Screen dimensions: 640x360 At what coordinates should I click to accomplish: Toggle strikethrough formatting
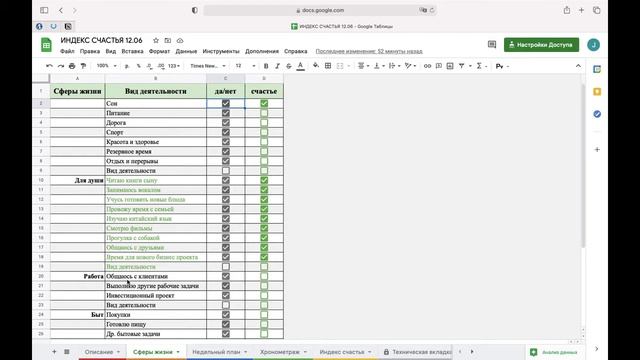tap(289, 66)
